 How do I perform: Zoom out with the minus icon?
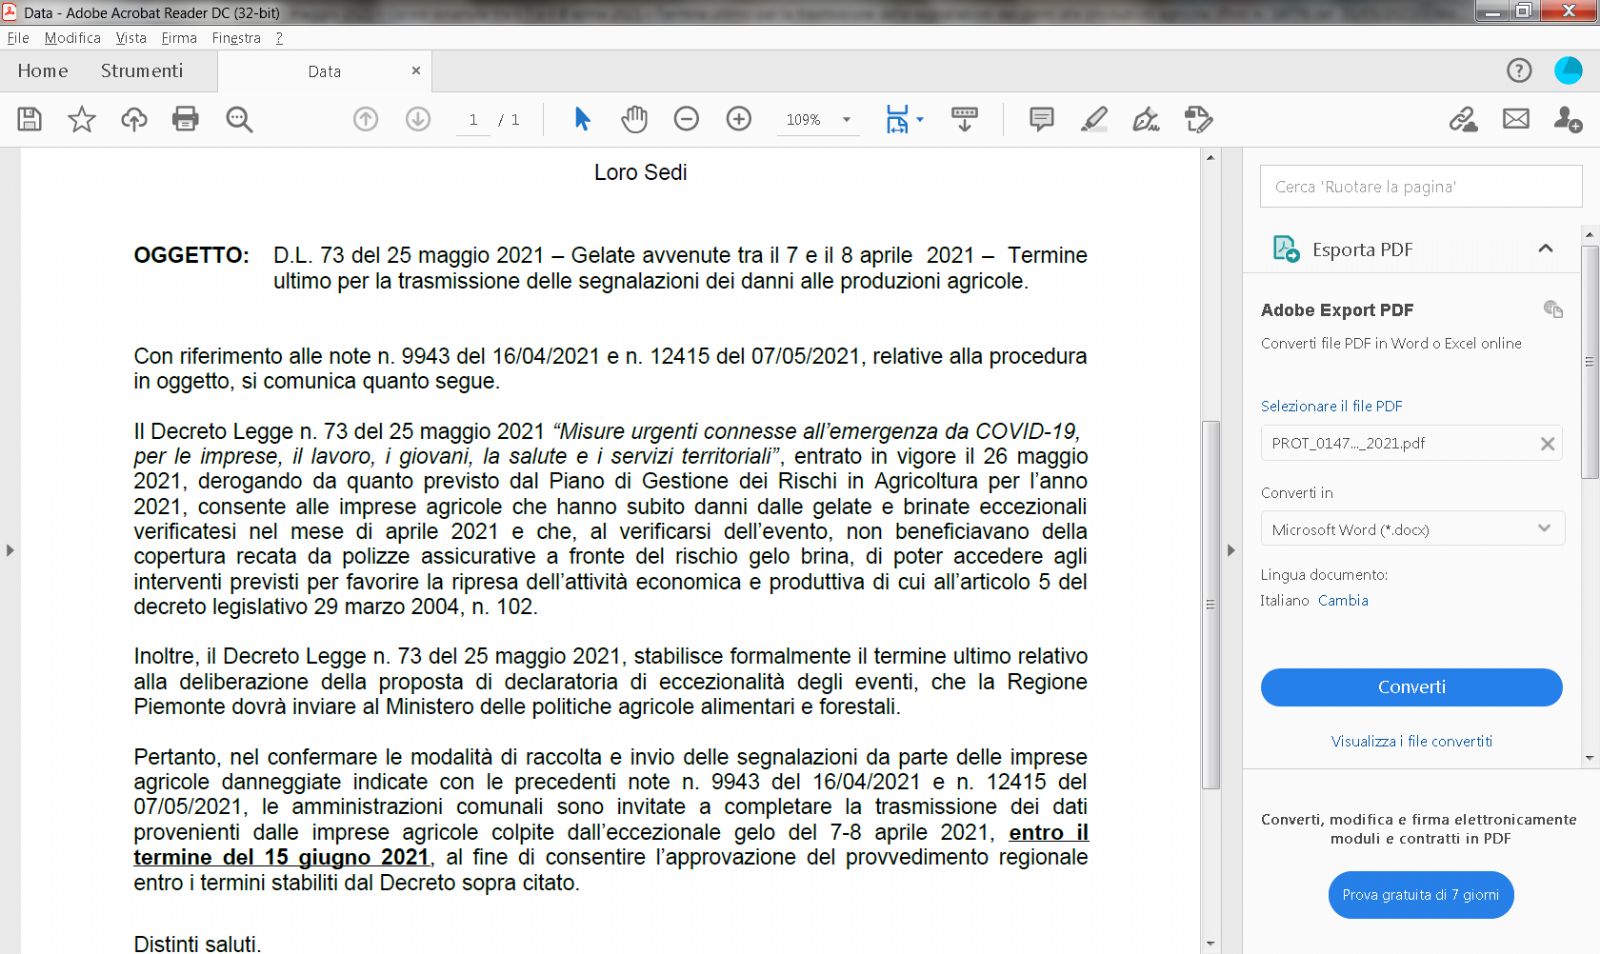click(686, 119)
